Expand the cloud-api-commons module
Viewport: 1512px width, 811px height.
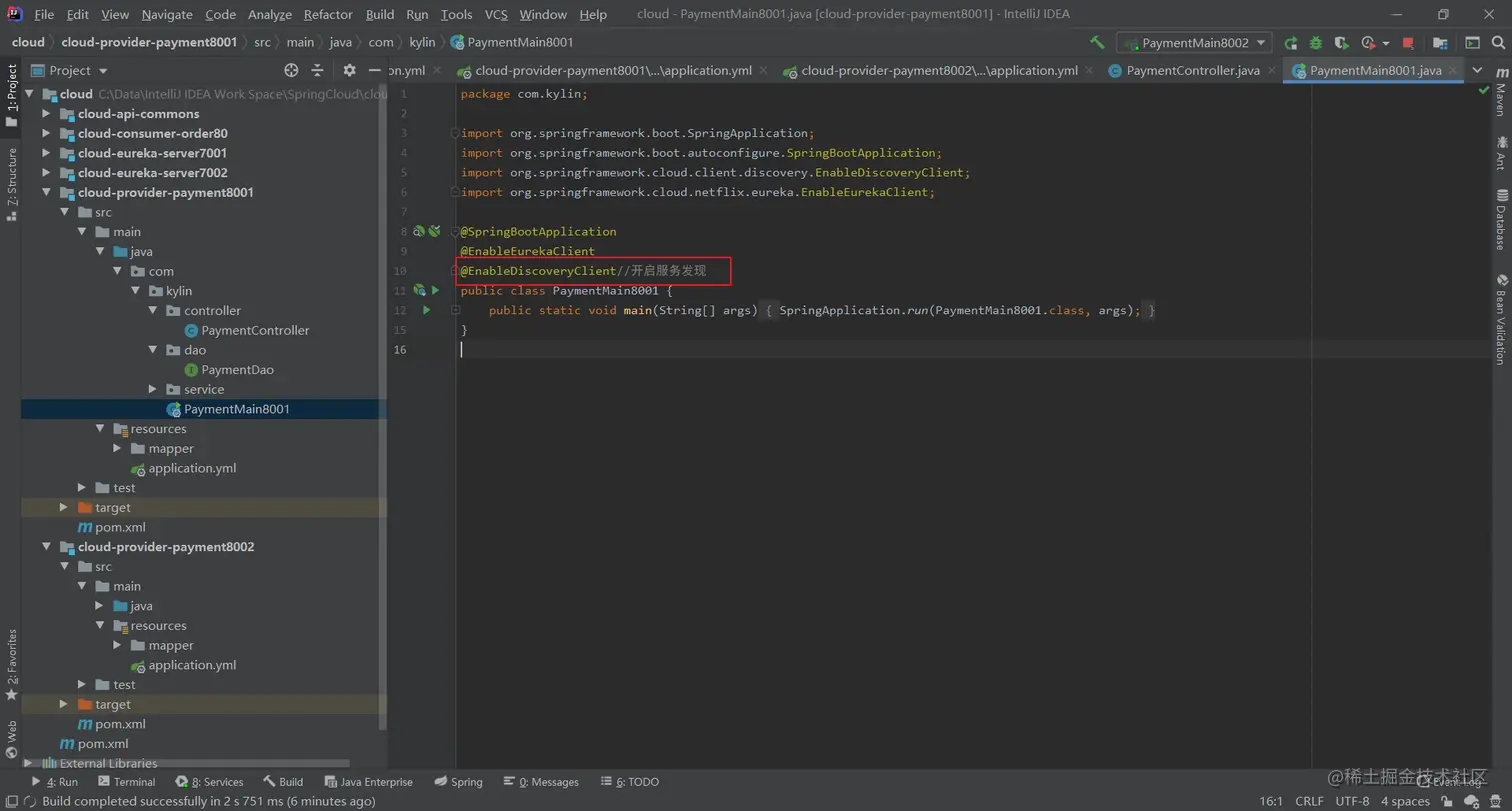click(46, 114)
